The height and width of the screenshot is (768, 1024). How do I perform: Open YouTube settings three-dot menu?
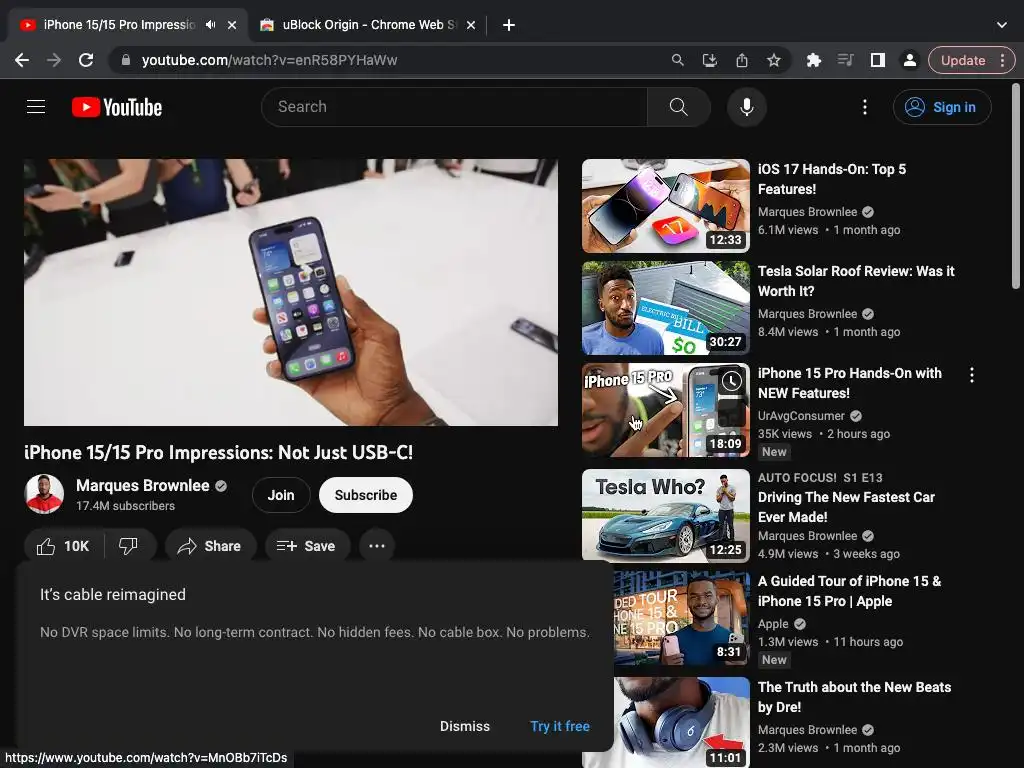pos(865,106)
